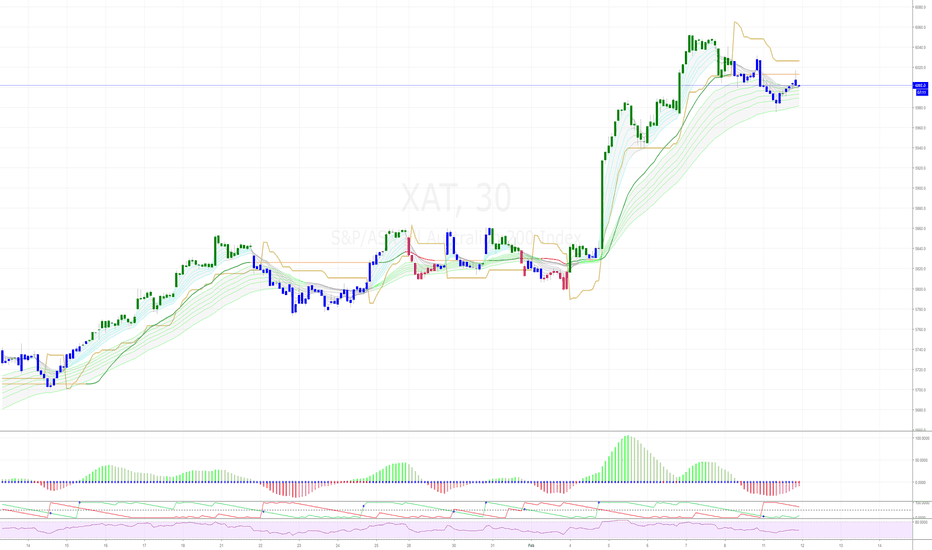Click the '21' date label on the time axis
This screenshot has height=550, width=932.
[x=221, y=545]
